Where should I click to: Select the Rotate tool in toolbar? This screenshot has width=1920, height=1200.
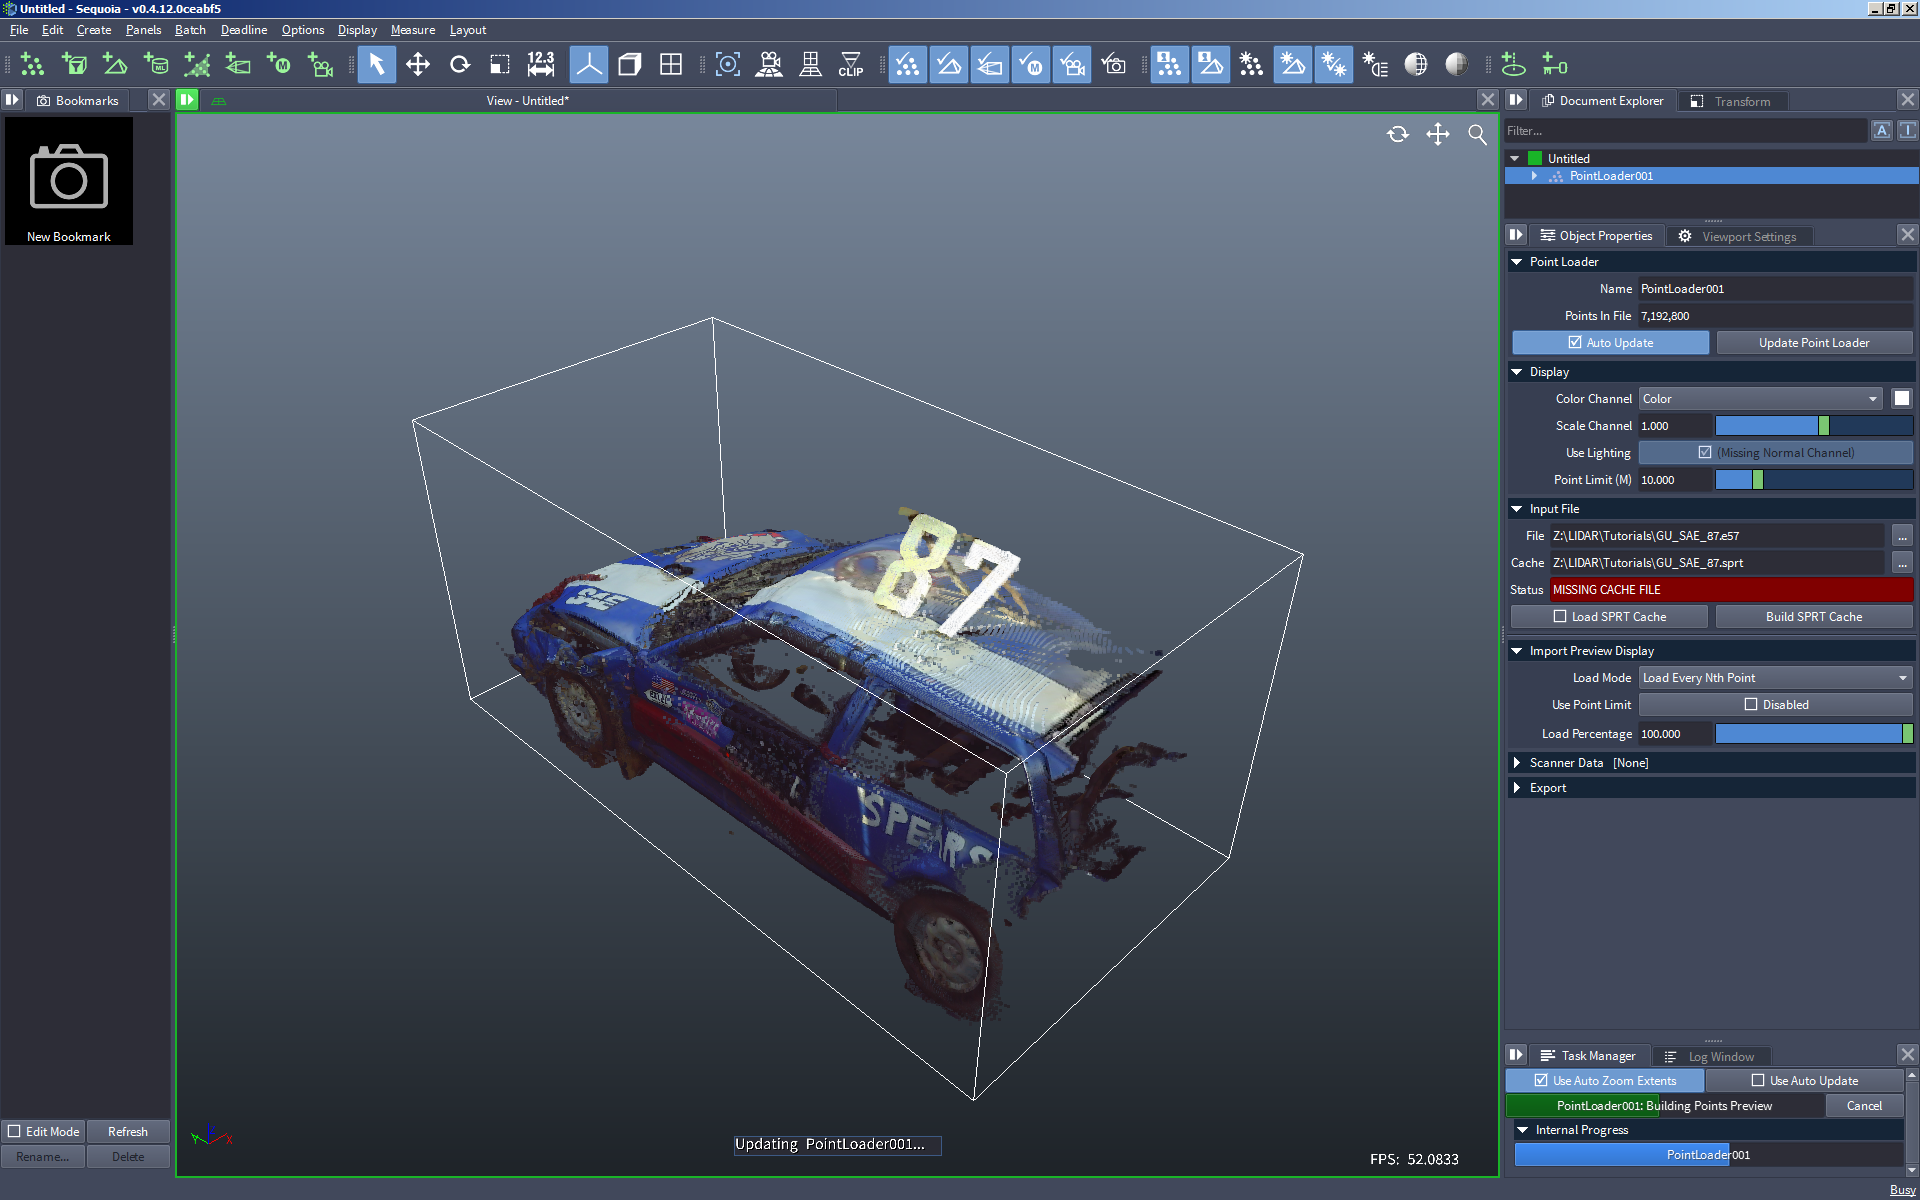pyautogui.click(x=459, y=65)
